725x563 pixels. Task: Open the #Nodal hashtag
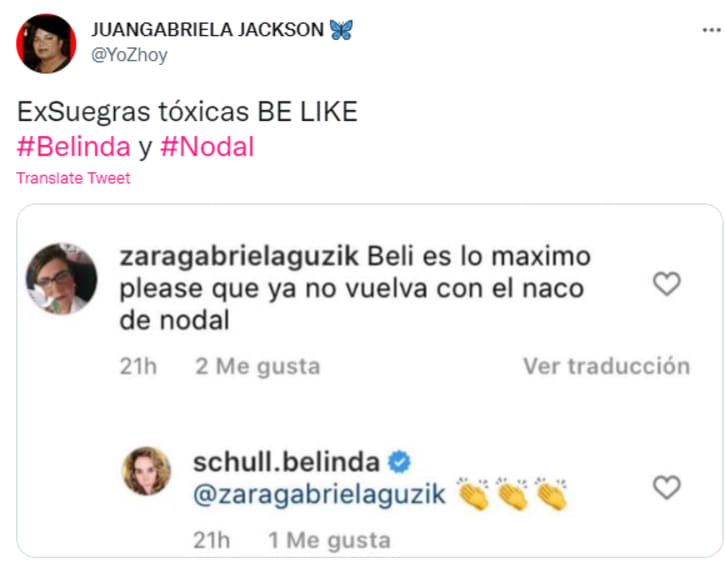point(207,147)
